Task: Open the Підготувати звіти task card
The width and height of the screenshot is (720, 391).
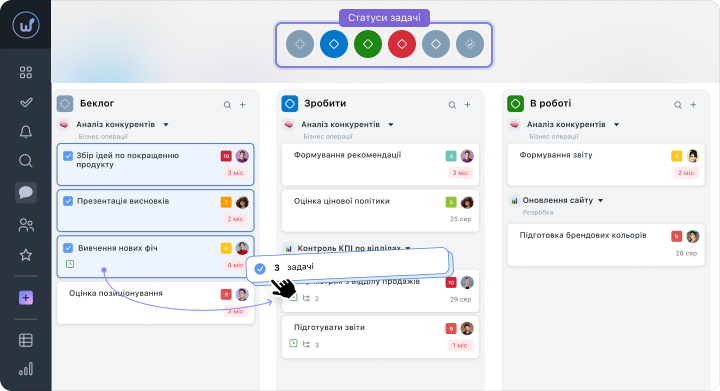Action: point(380,337)
